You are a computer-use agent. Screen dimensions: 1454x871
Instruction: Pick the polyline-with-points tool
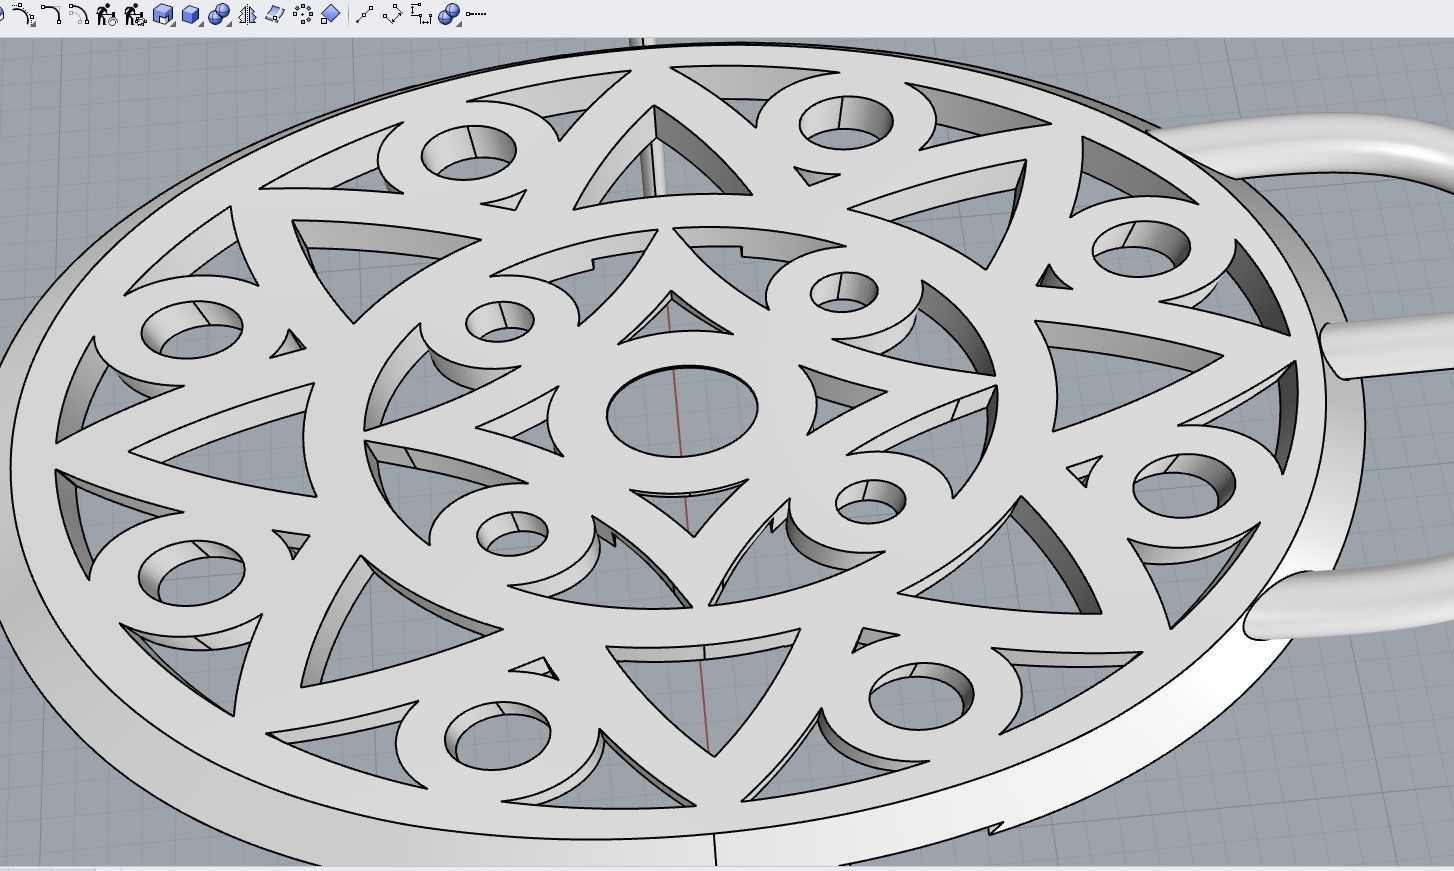coord(366,14)
